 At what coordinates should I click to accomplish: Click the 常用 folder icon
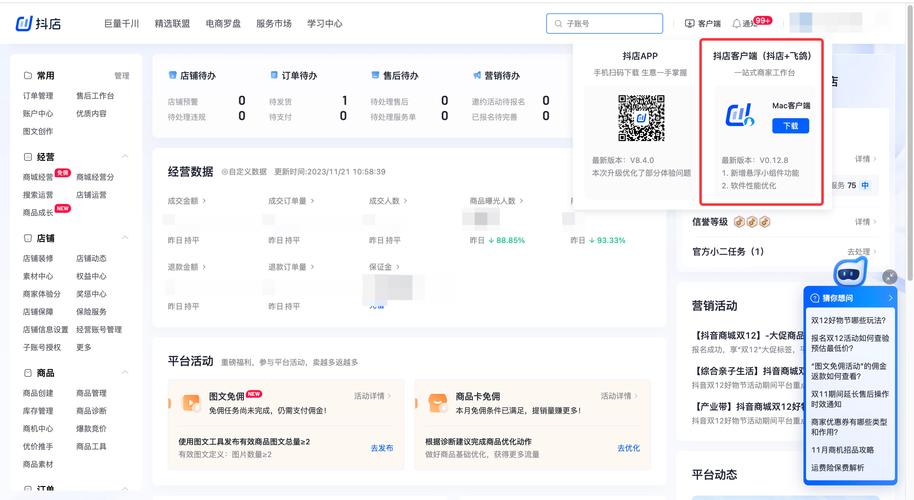point(27,76)
